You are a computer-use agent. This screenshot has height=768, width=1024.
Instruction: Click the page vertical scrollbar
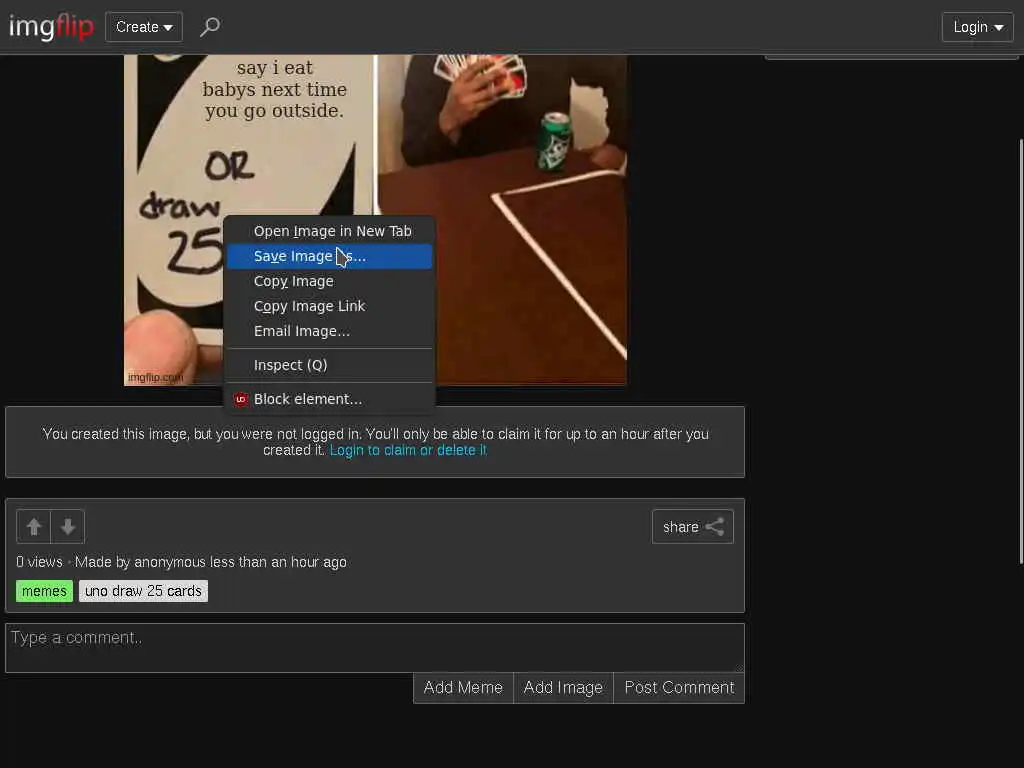(x=1020, y=351)
